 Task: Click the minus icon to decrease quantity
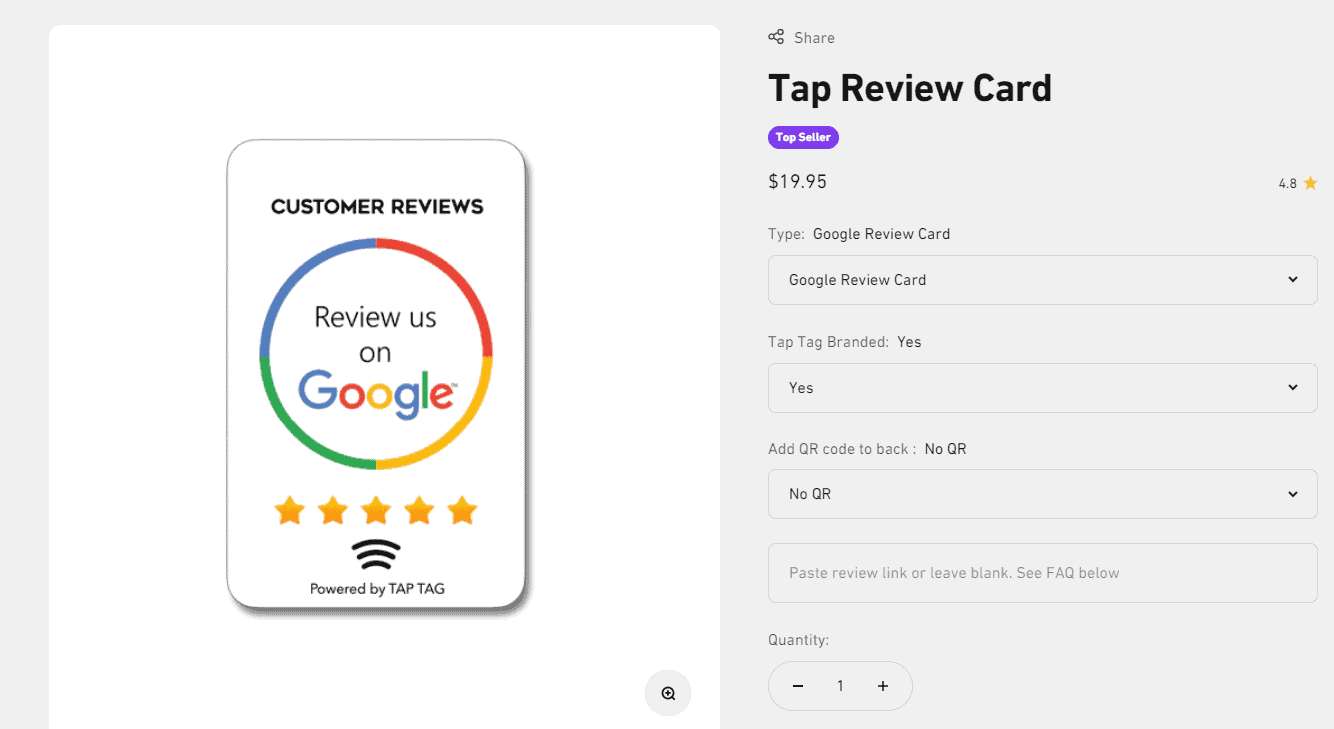(x=798, y=686)
